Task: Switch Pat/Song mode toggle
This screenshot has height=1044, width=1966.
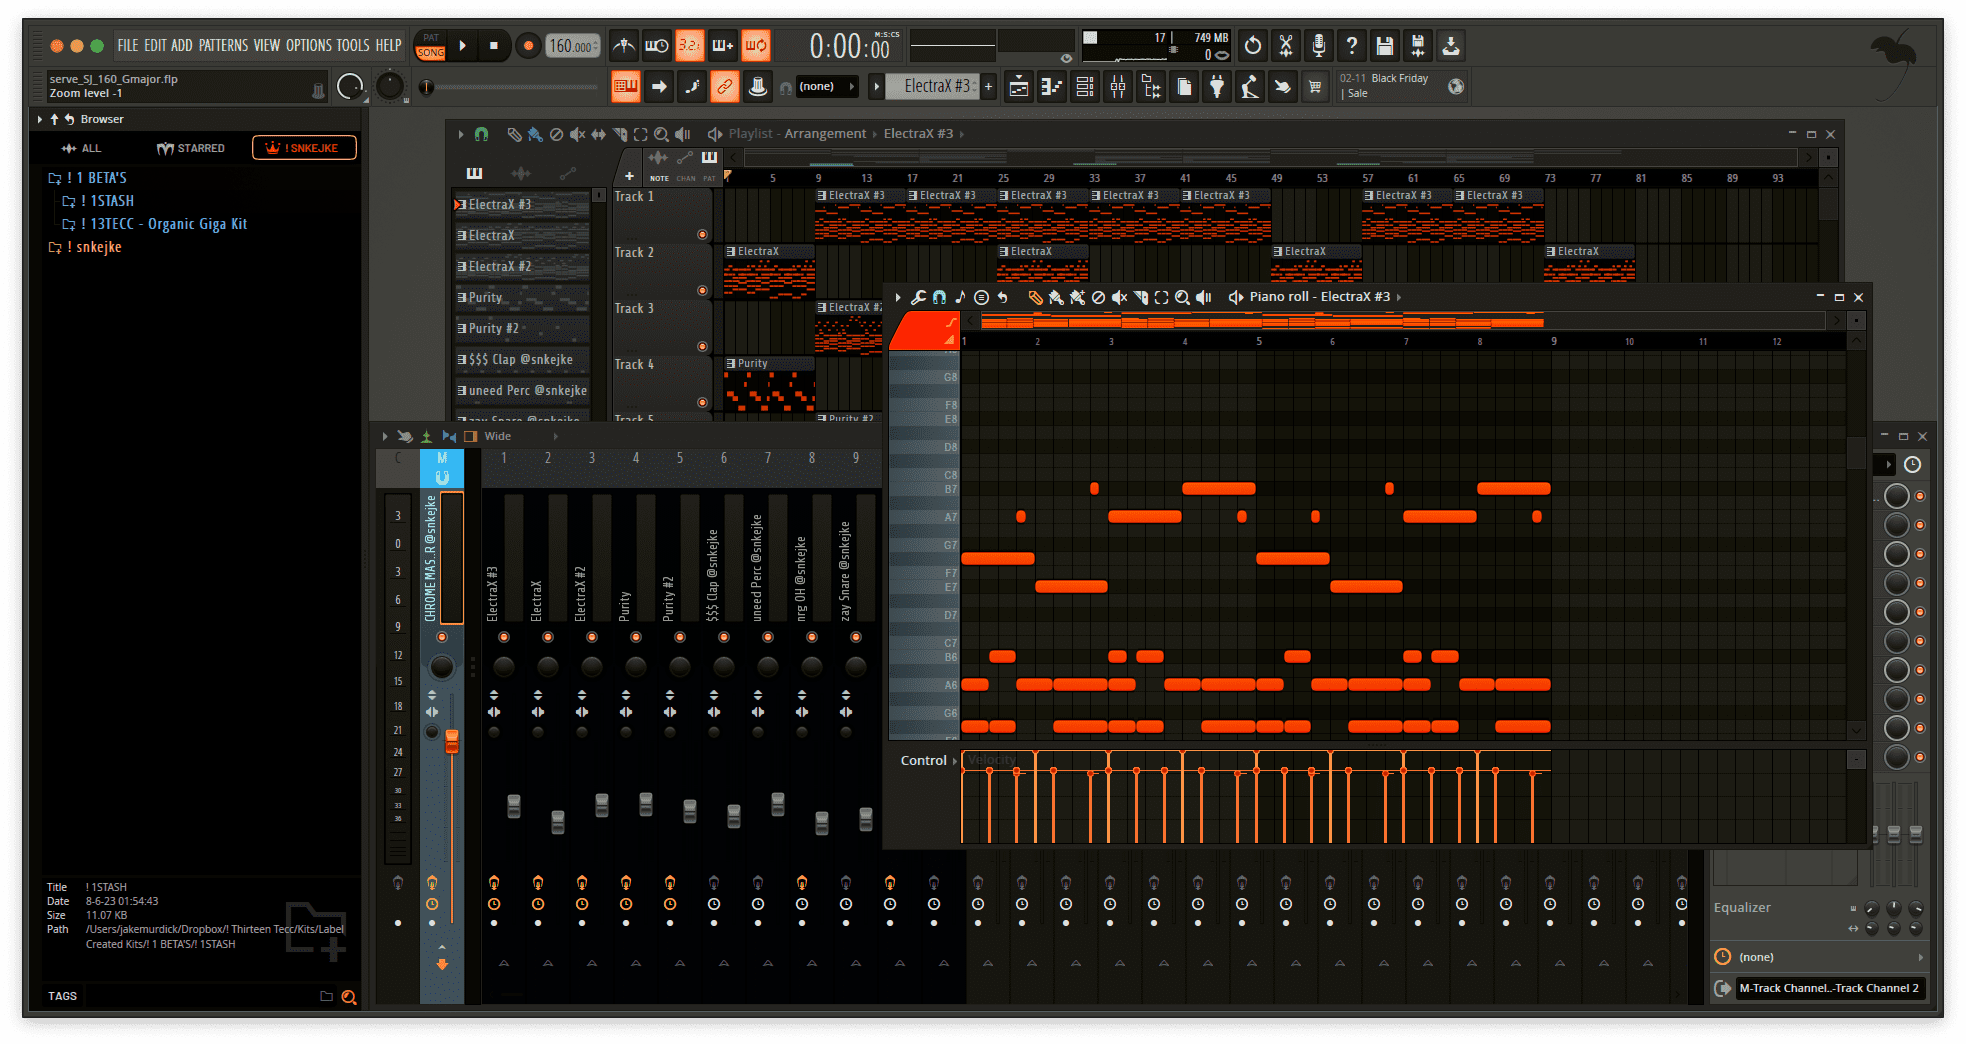Action: tap(431, 45)
